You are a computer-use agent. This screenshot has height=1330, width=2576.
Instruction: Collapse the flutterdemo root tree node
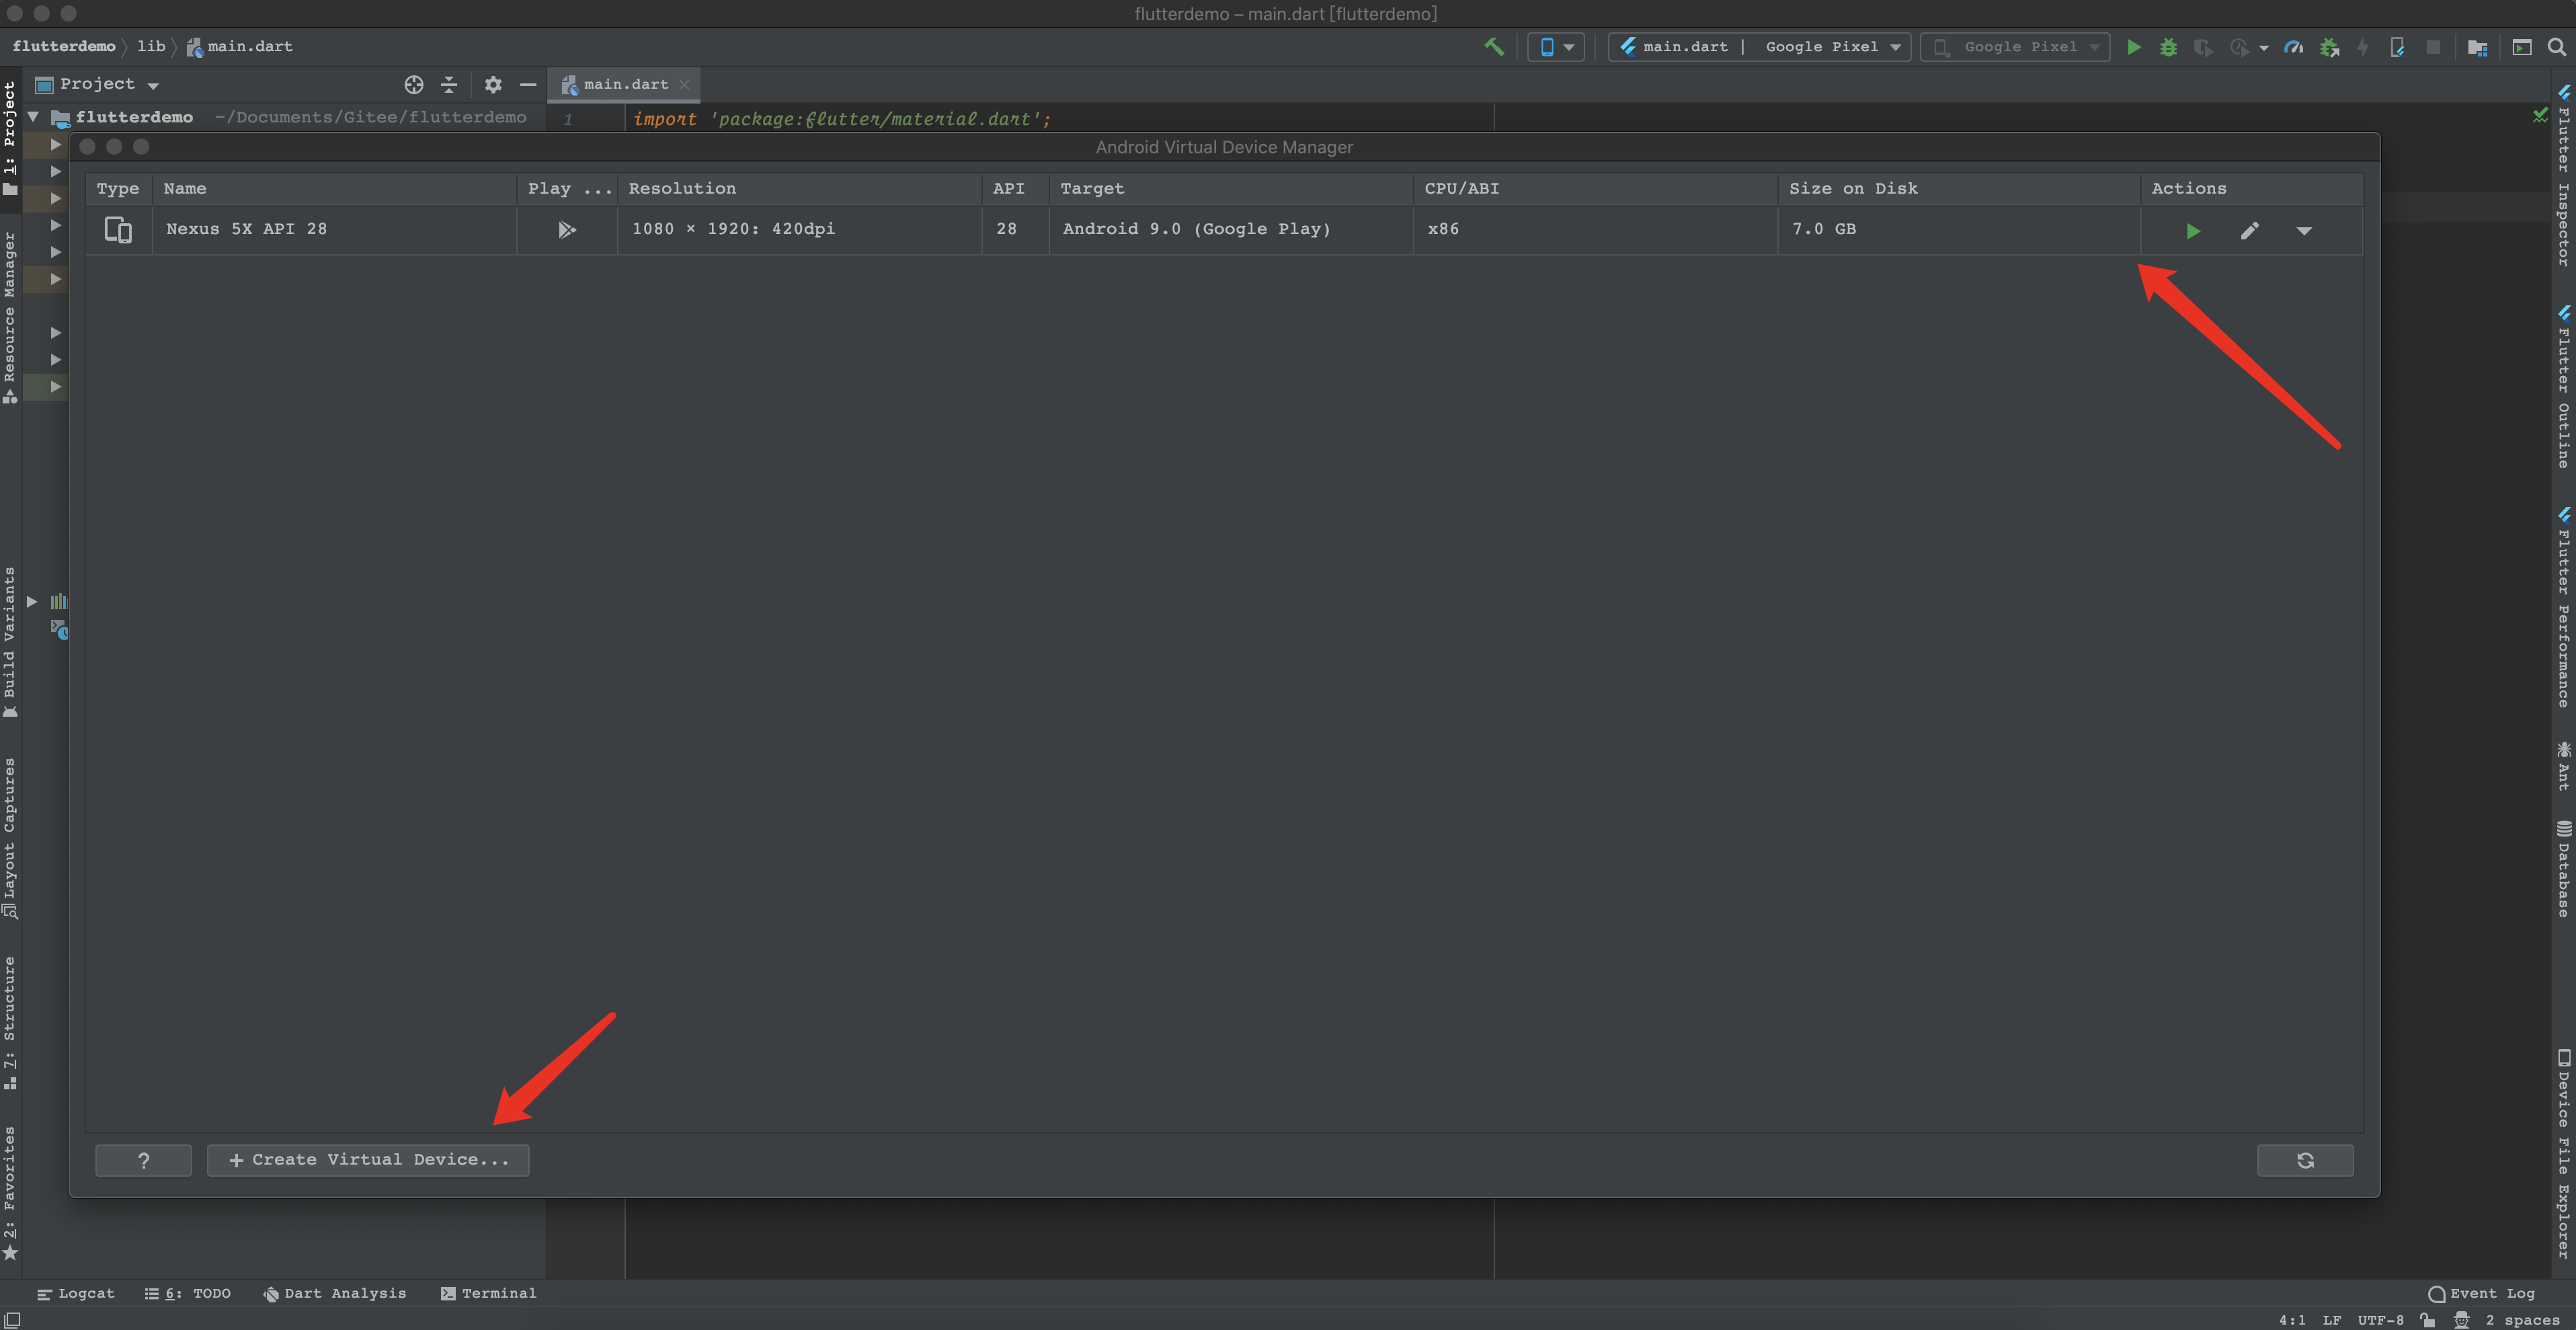tap(33, 117)
